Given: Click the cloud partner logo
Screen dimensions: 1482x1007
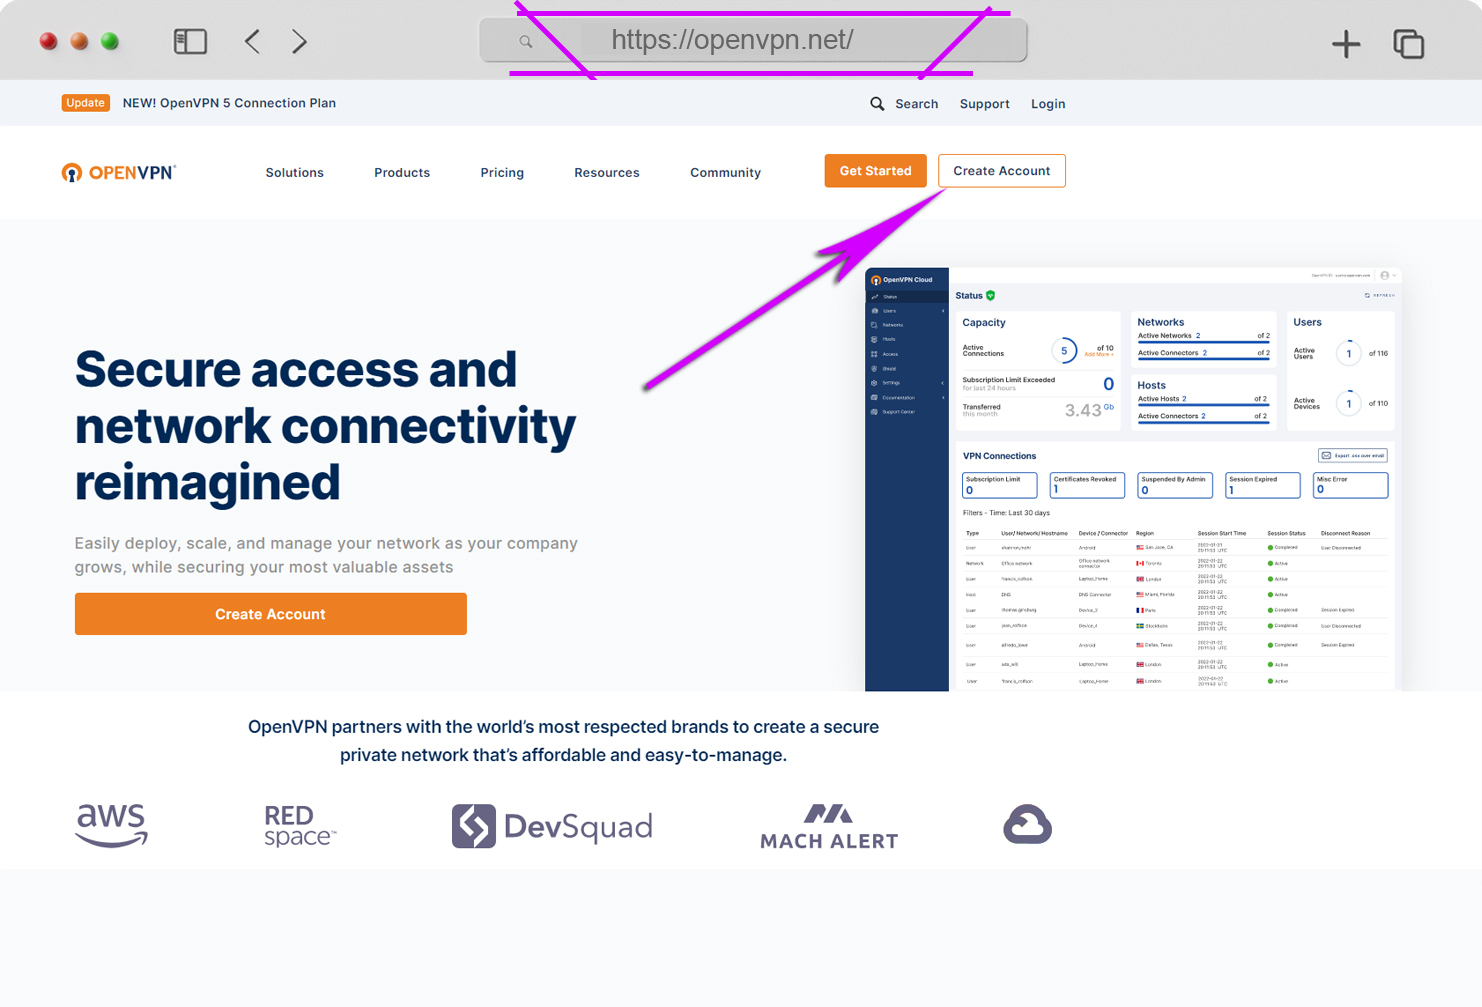Looking at the screenshot, I should click(x=1027, y=825).
